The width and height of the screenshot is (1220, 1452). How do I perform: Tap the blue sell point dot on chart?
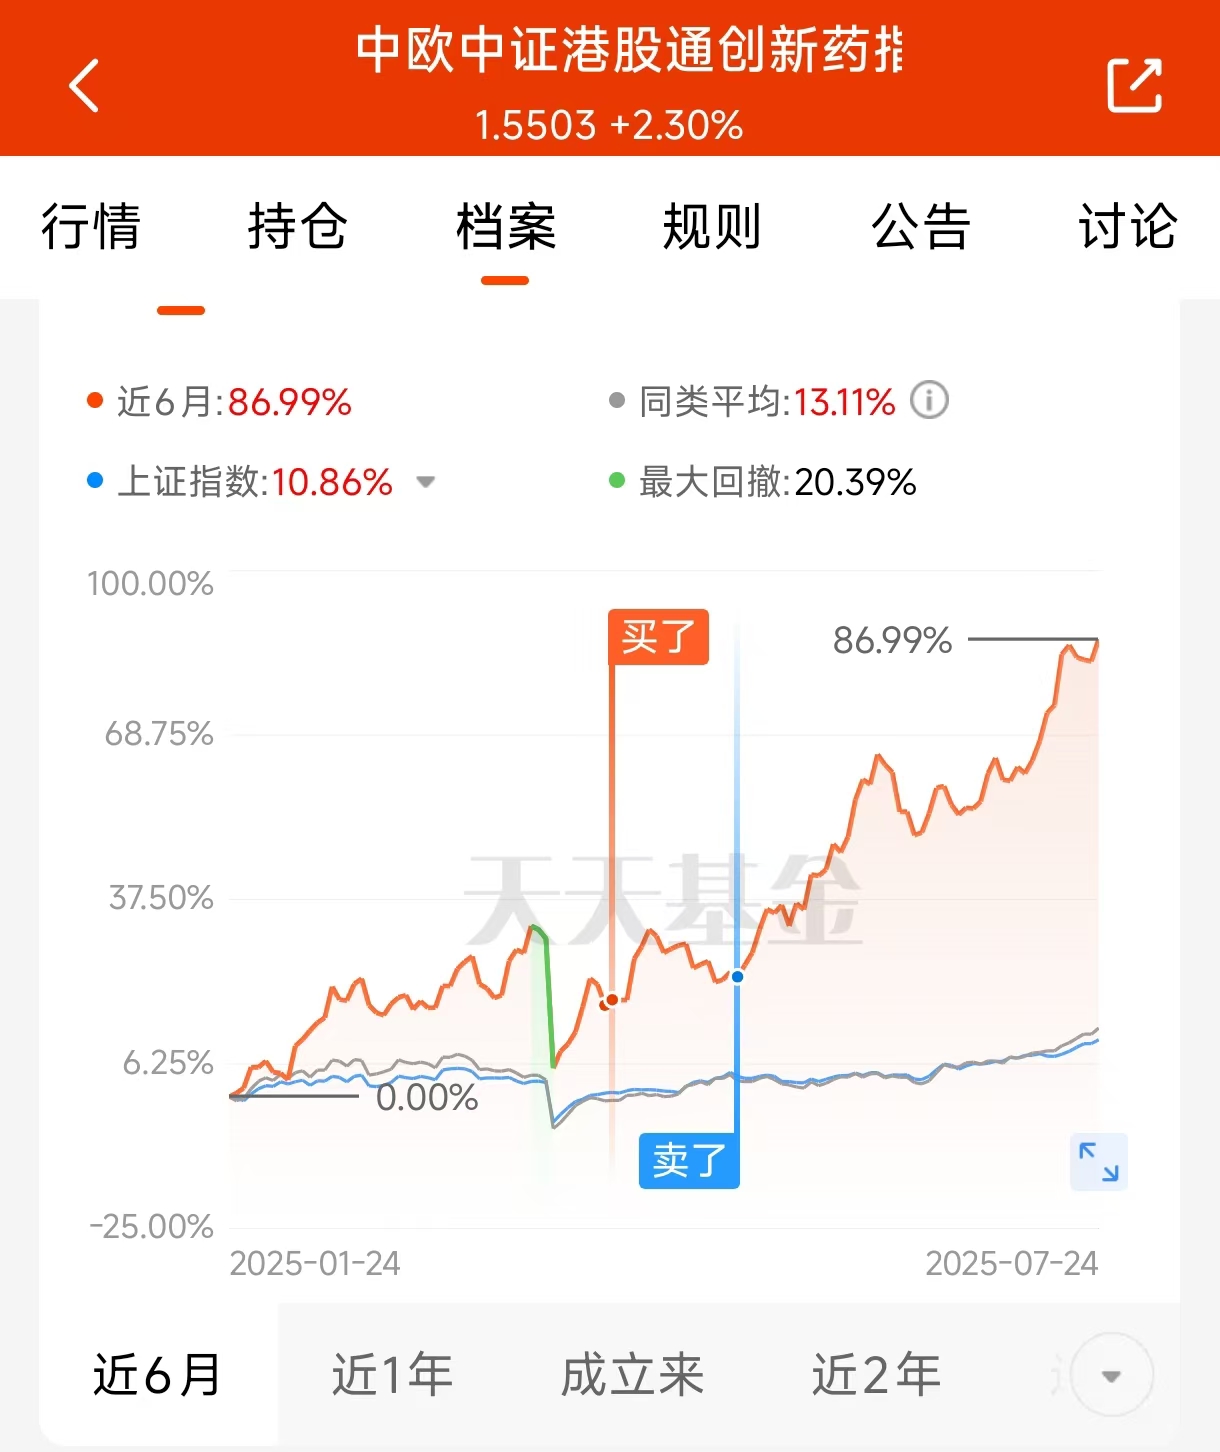click(737, 977)
